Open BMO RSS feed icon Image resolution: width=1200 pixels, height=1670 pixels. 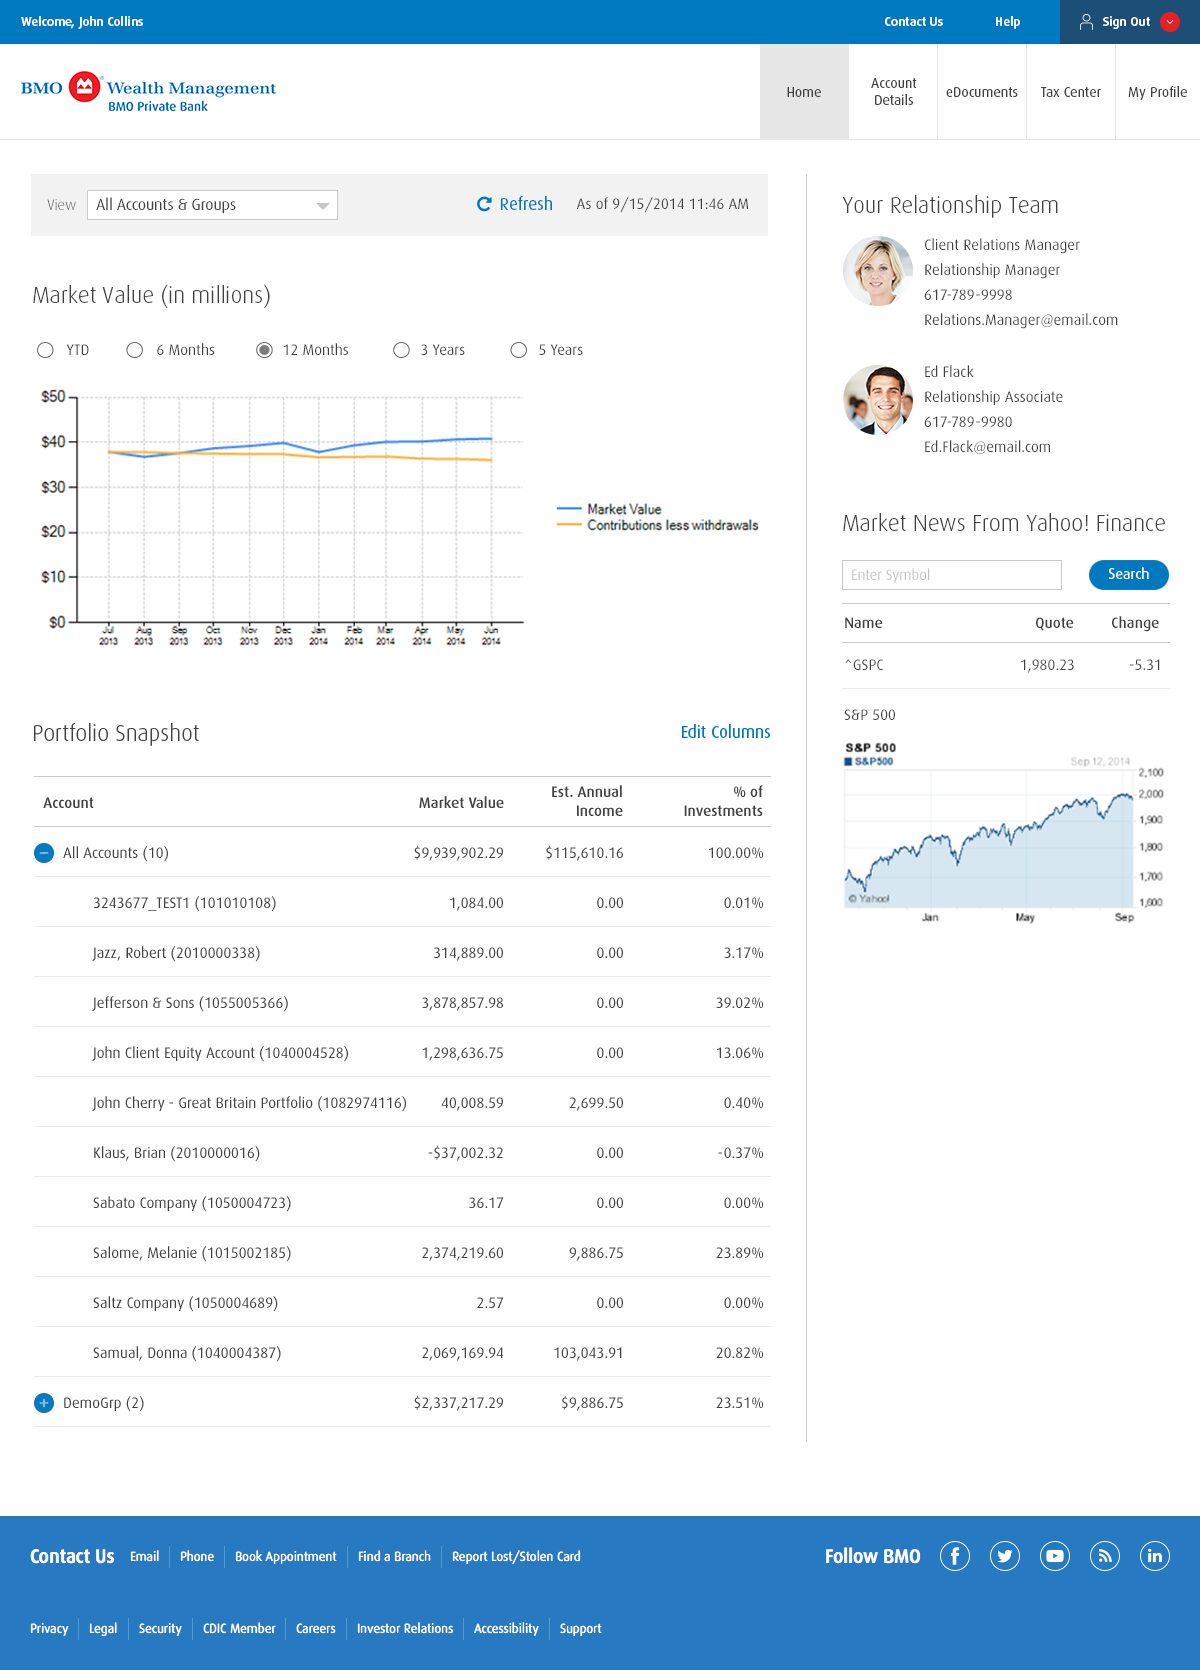click(x=1105, y=1556)
